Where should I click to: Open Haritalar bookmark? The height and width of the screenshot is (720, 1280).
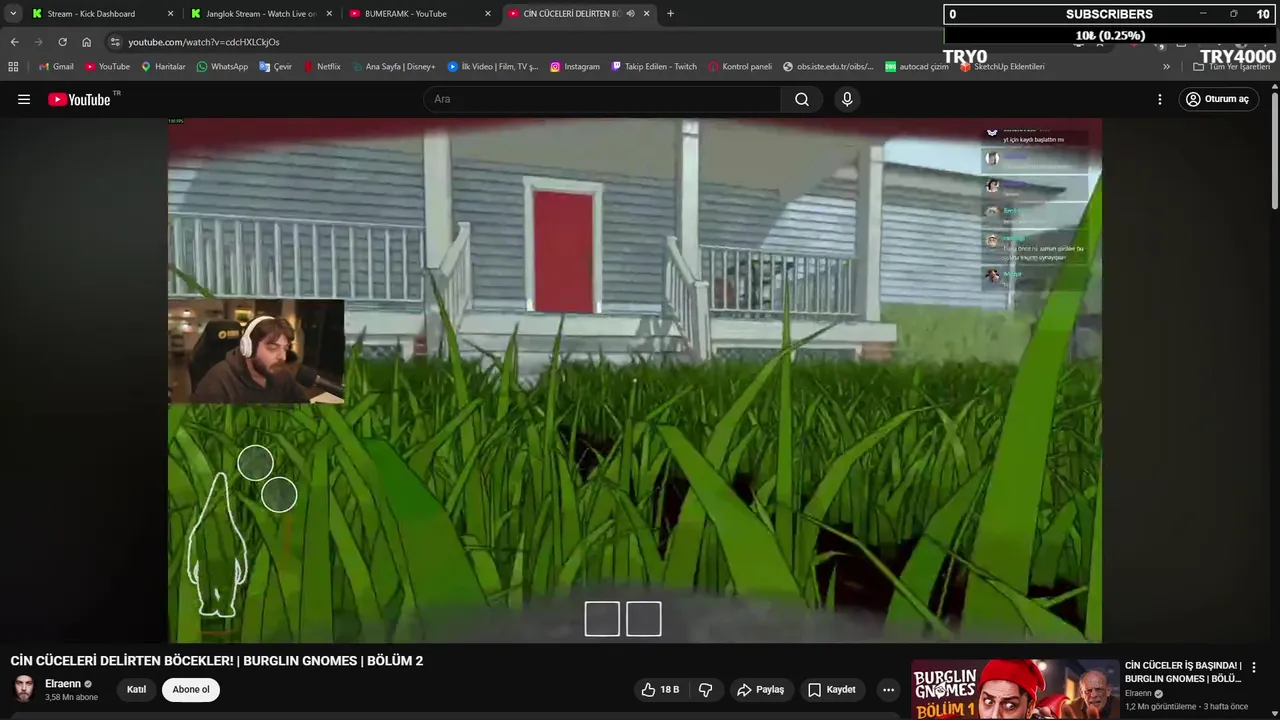(x=163, y=67)
